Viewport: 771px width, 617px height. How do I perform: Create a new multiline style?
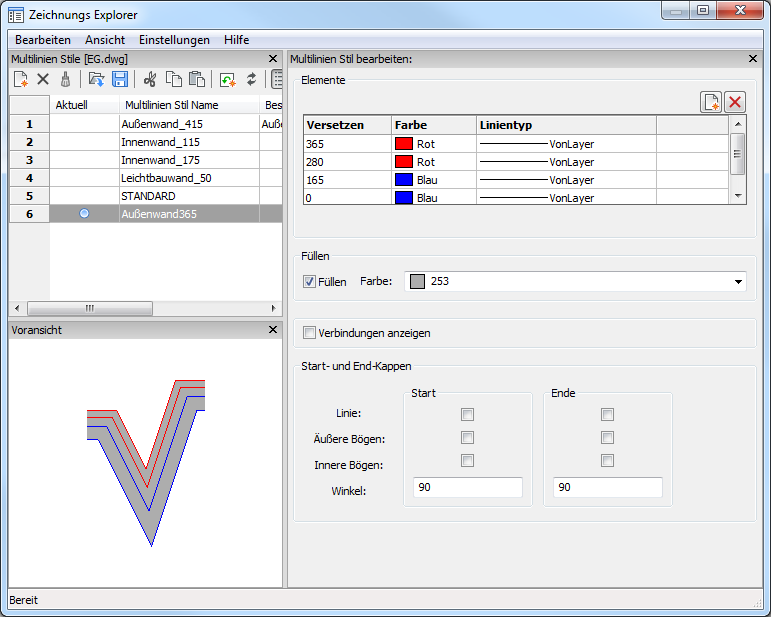[20, 79]
